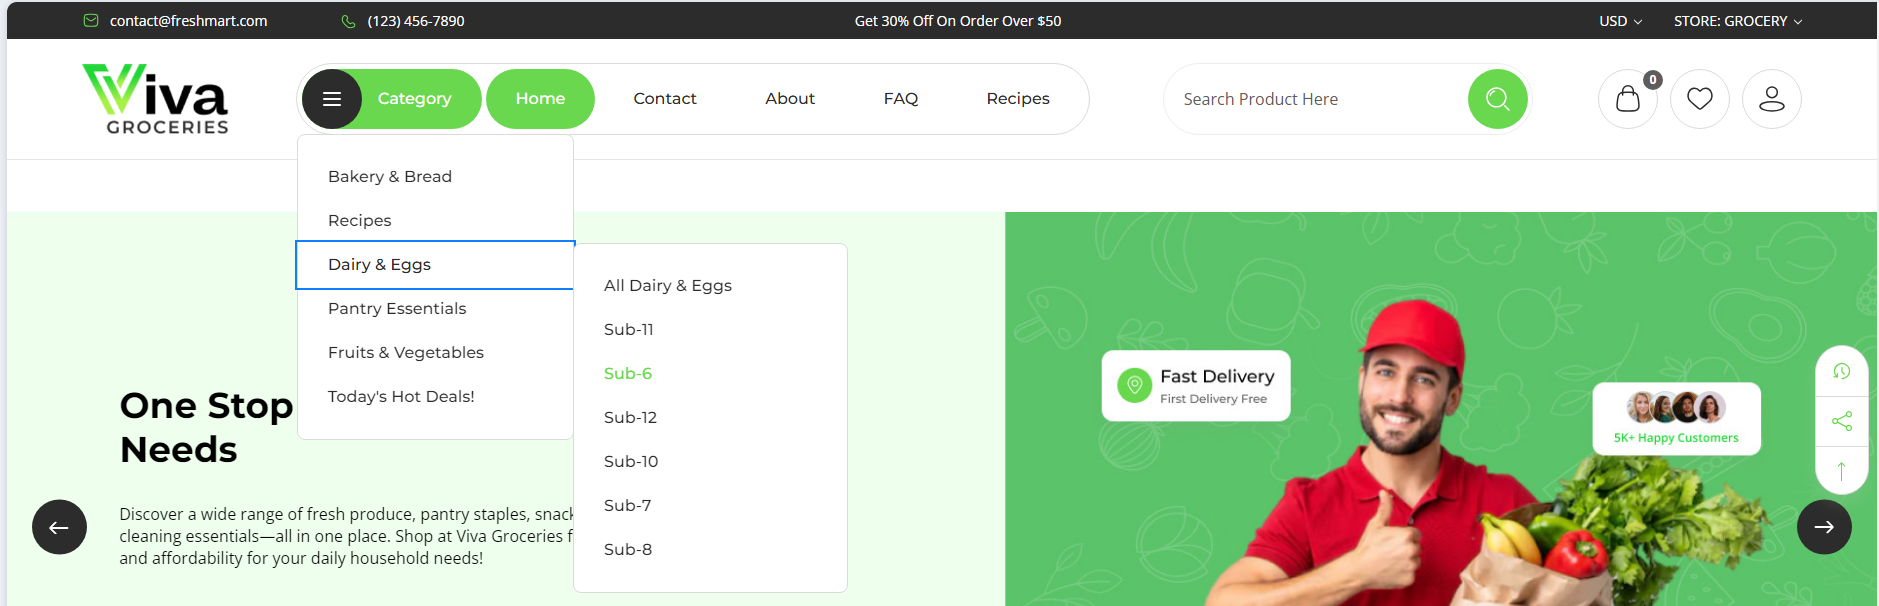Click the Viva Groceries logo
This screenshot has height=606, width=1879.
coord(156,99)
